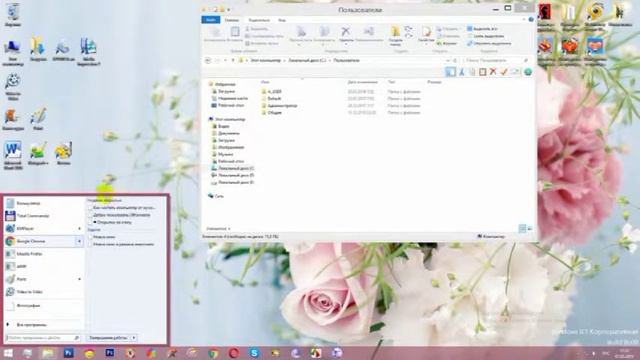Click the Свойства ribbon icon

(426, 32)
